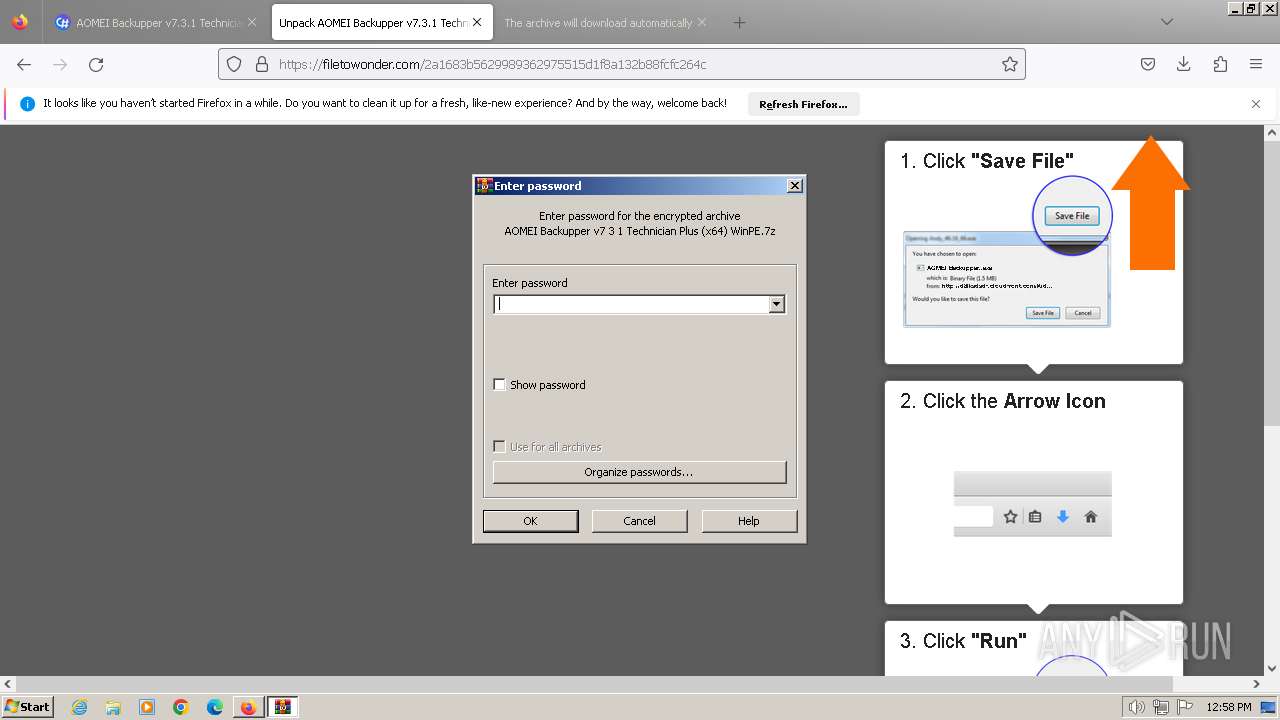Click the URL address bar
The image size is (1280, 720).
click(620, 64)
